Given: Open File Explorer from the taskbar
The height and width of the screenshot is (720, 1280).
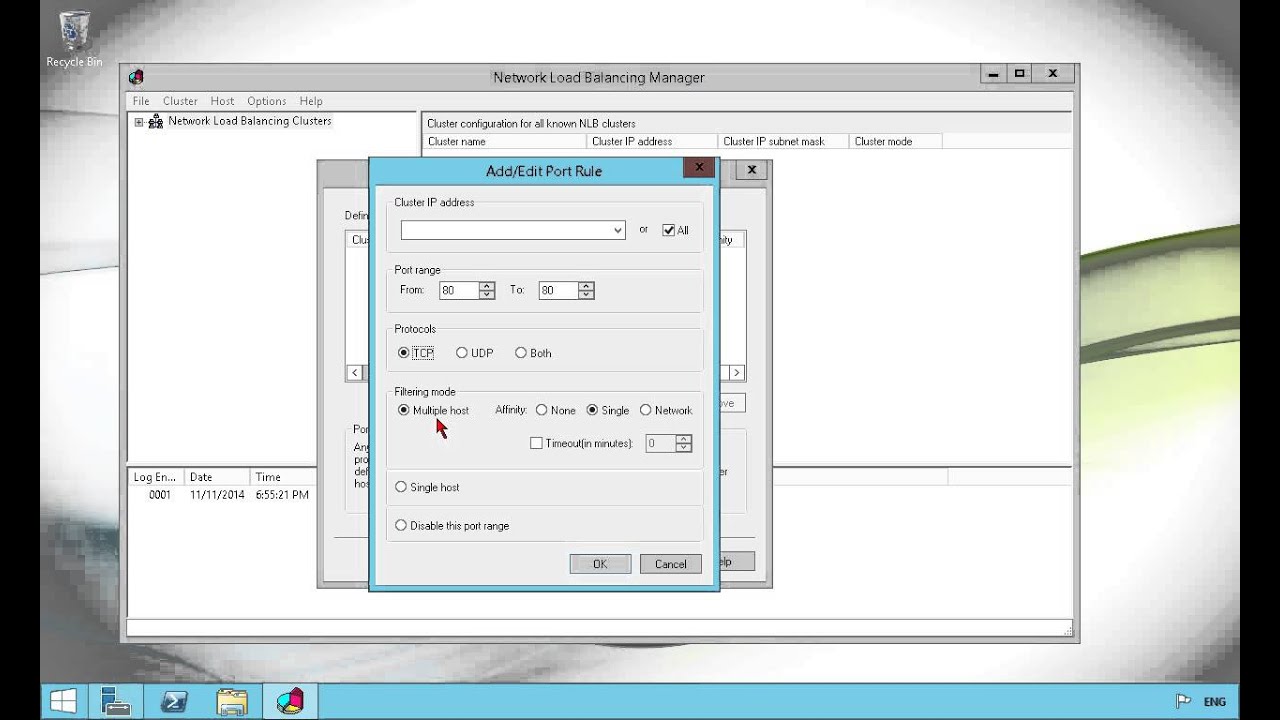Looking at the screenshot, I should click(232, 701).
